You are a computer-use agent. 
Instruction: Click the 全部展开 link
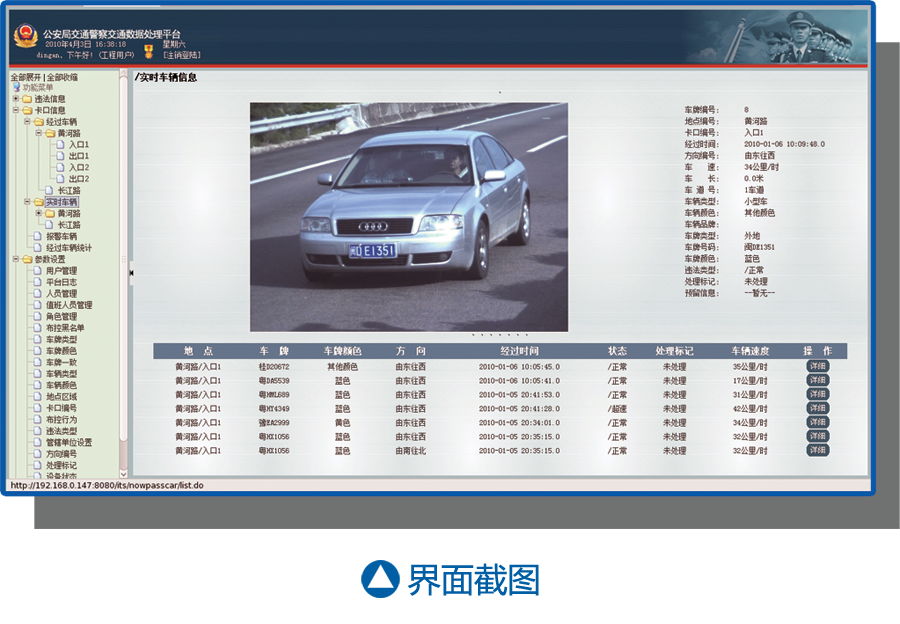[x=26, y=77]
